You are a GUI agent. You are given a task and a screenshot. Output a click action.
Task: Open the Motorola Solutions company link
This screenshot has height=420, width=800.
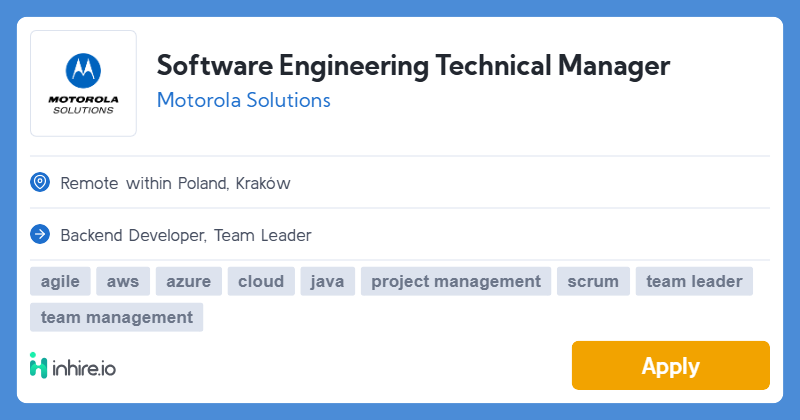coord(243,100)
